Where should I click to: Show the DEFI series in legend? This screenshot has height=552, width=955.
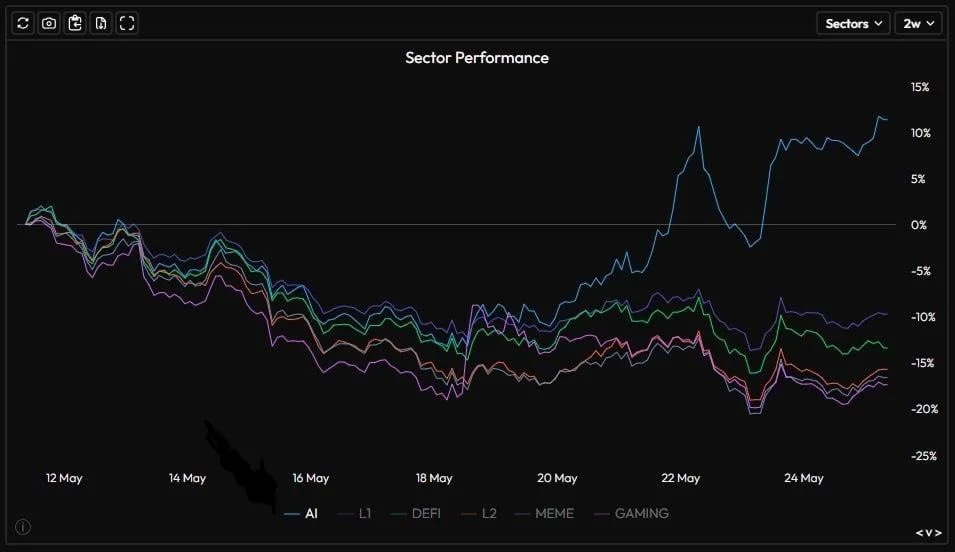[x=416, y=514]
